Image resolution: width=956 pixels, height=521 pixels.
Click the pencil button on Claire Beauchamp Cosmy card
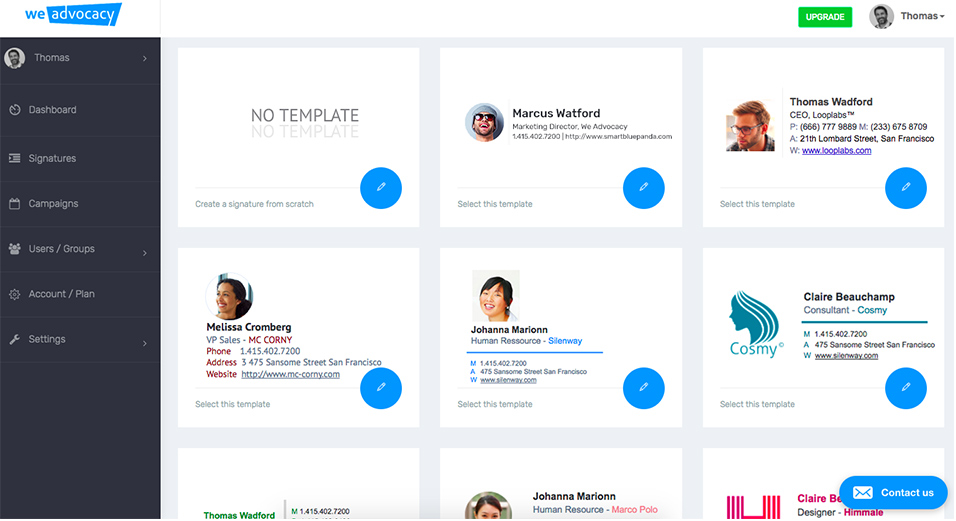tap(906, 388)
